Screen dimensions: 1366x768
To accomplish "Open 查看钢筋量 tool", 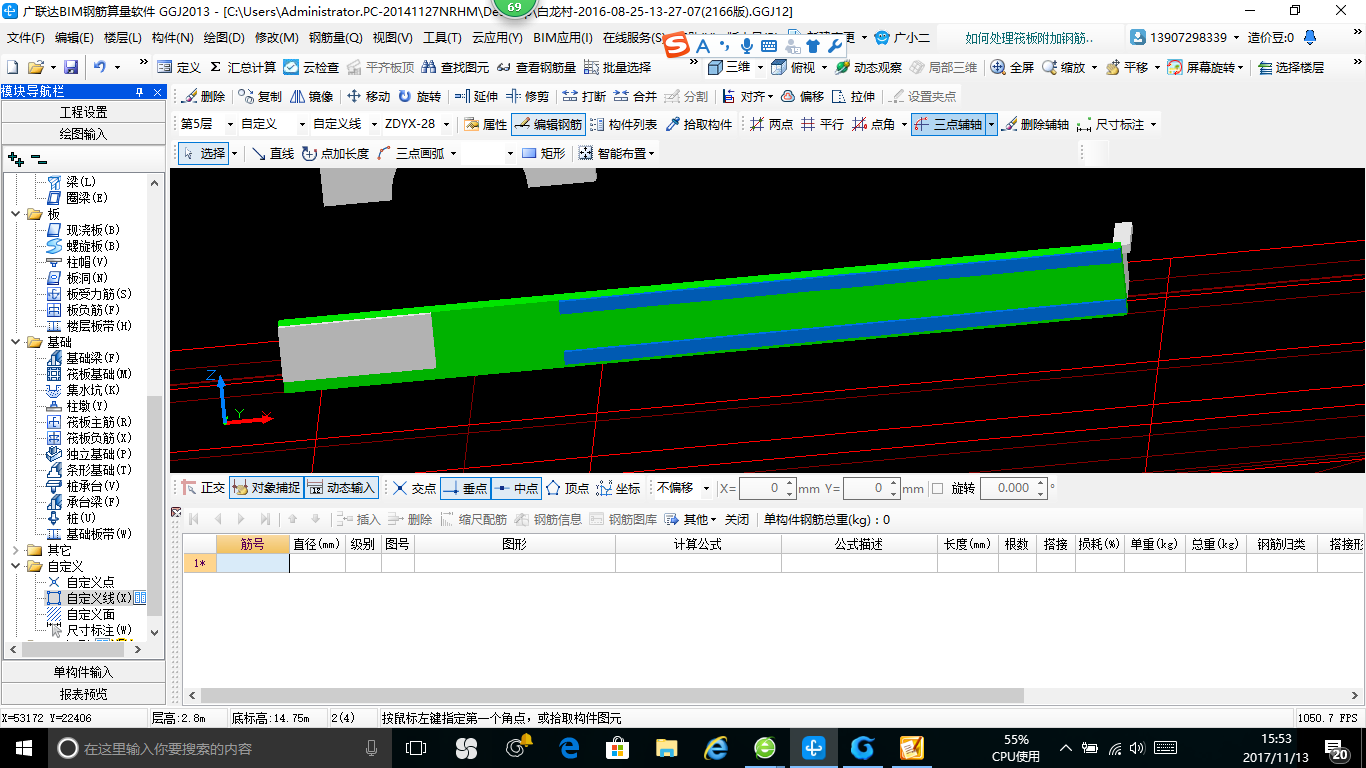I will [x=536, y=67].
